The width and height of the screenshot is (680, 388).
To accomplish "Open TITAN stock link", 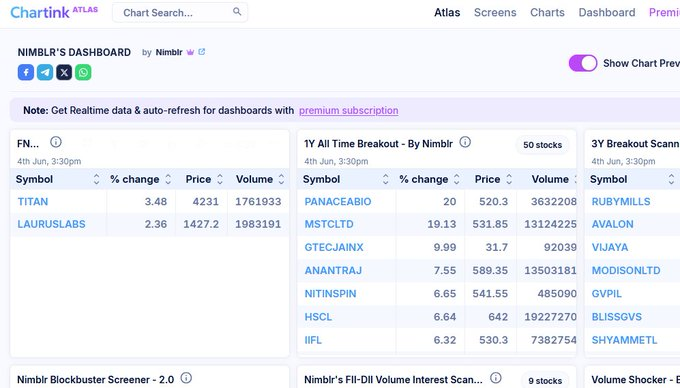I will [33, 202].
